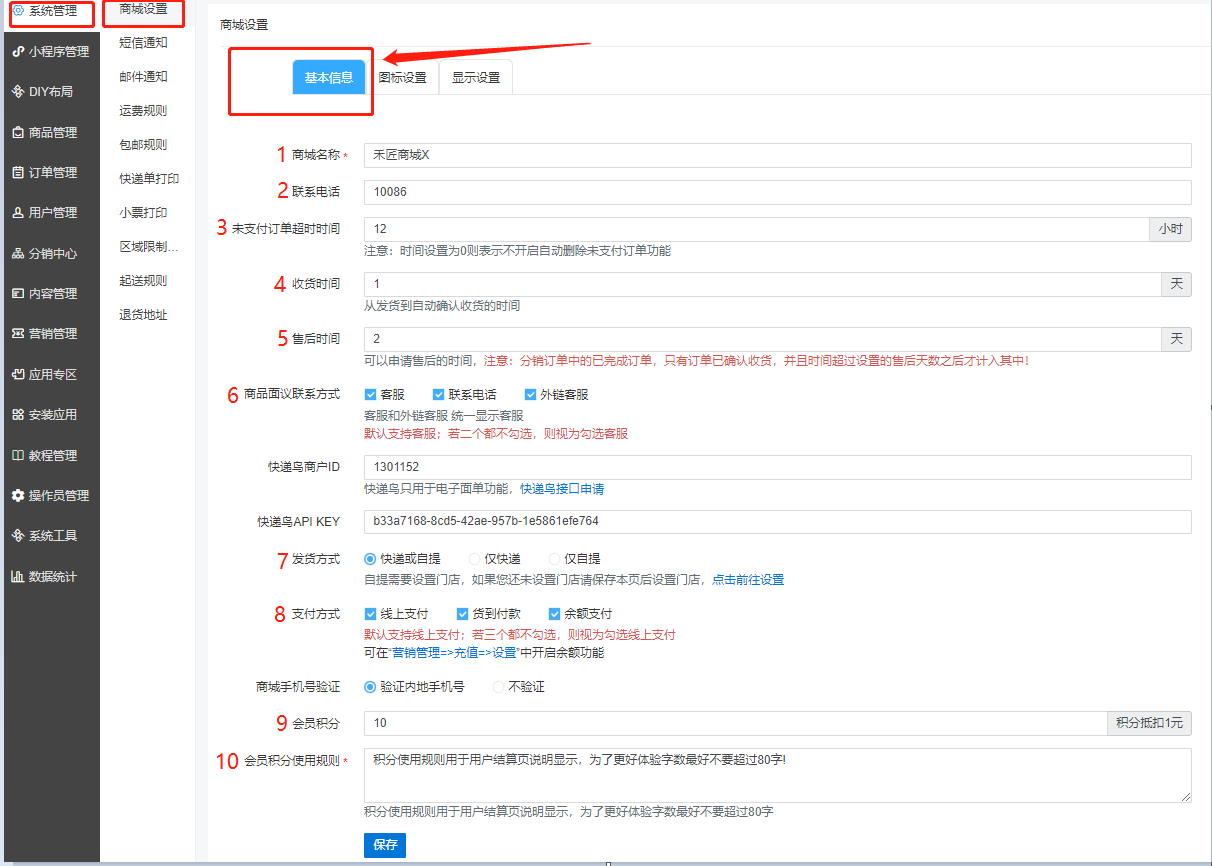Click the 系统管理 gear icon
The width and height of the screenshot is (1212, 866).
pyautogui.click(x=18, y=10)
